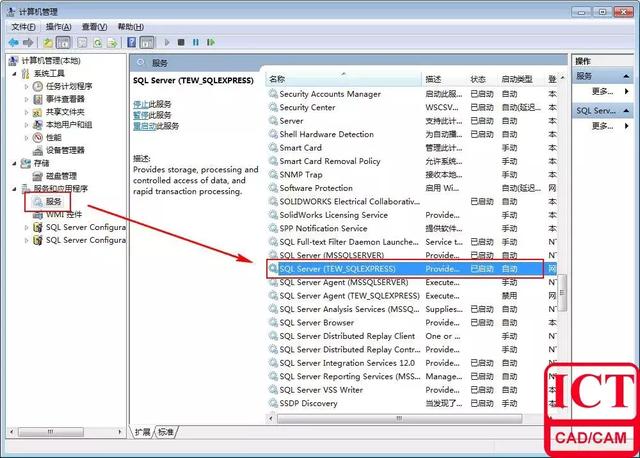
Task: Select 计算机管理(本地) root node
Action: pyautogui.click(x=51, y=61)
